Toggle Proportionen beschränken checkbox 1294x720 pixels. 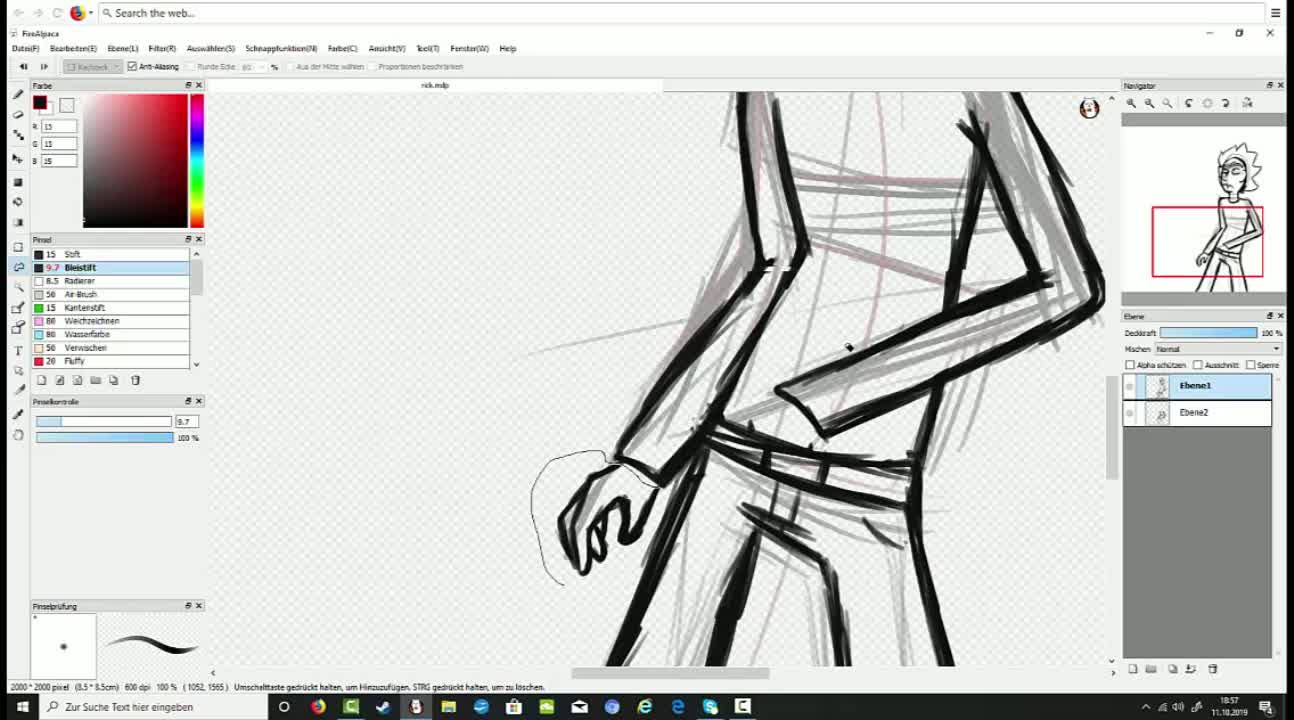[372, 66]
